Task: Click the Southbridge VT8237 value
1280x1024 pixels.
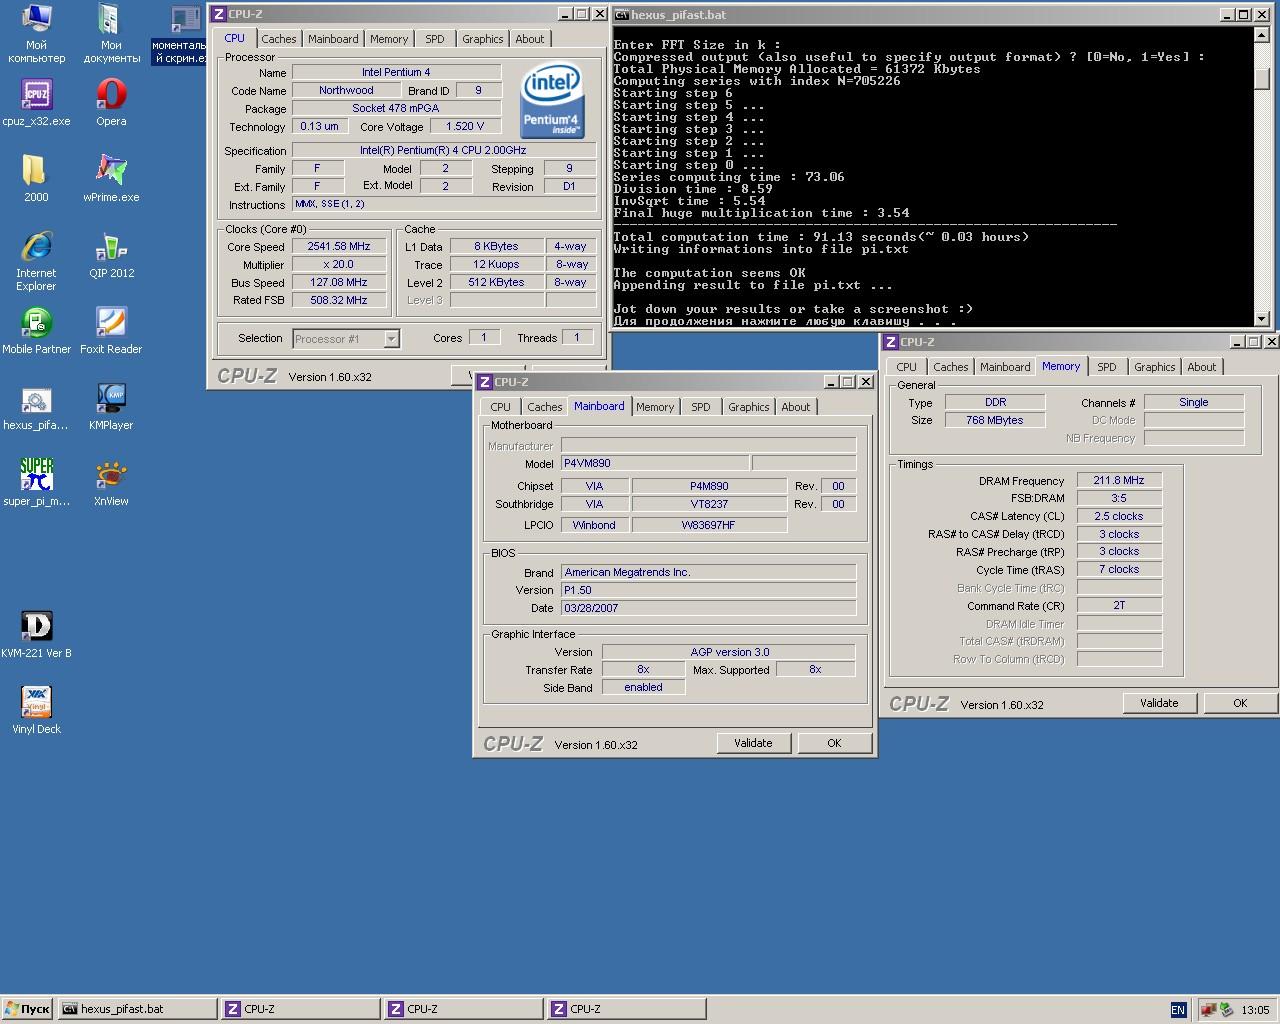Action: click(x=709, y=504)
